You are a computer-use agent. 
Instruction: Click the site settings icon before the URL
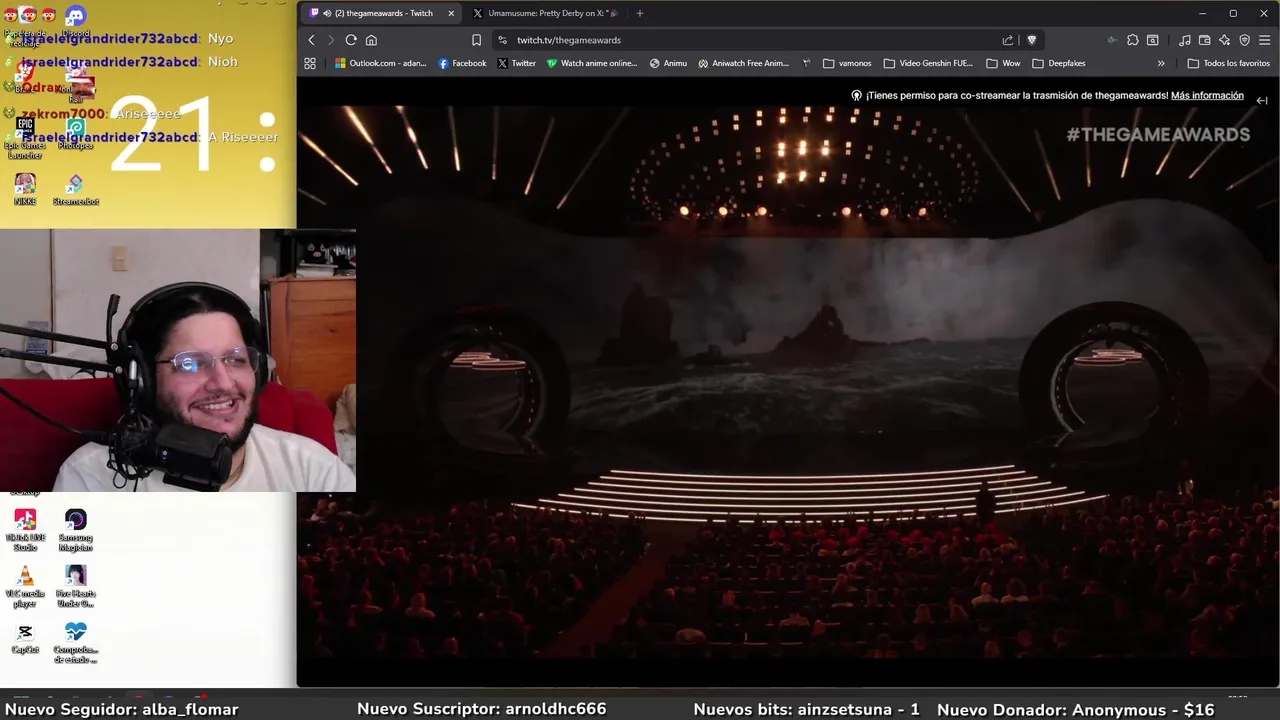point(501,40)
